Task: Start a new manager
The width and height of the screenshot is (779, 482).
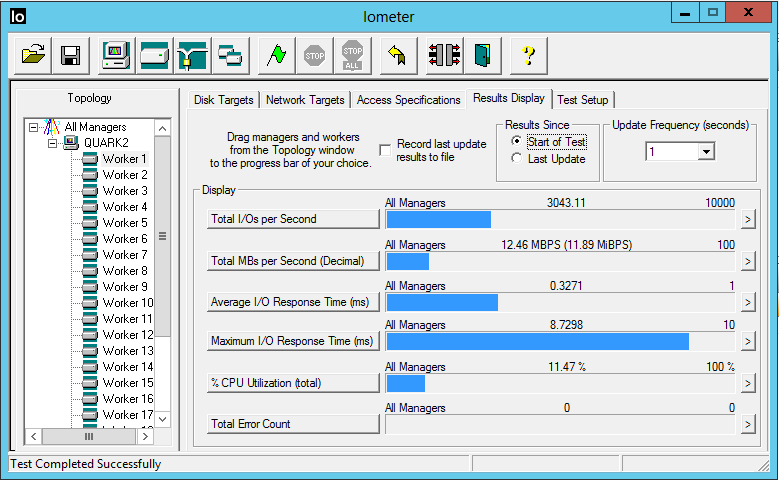Action: pyautogui.click(x=116, y=55)
